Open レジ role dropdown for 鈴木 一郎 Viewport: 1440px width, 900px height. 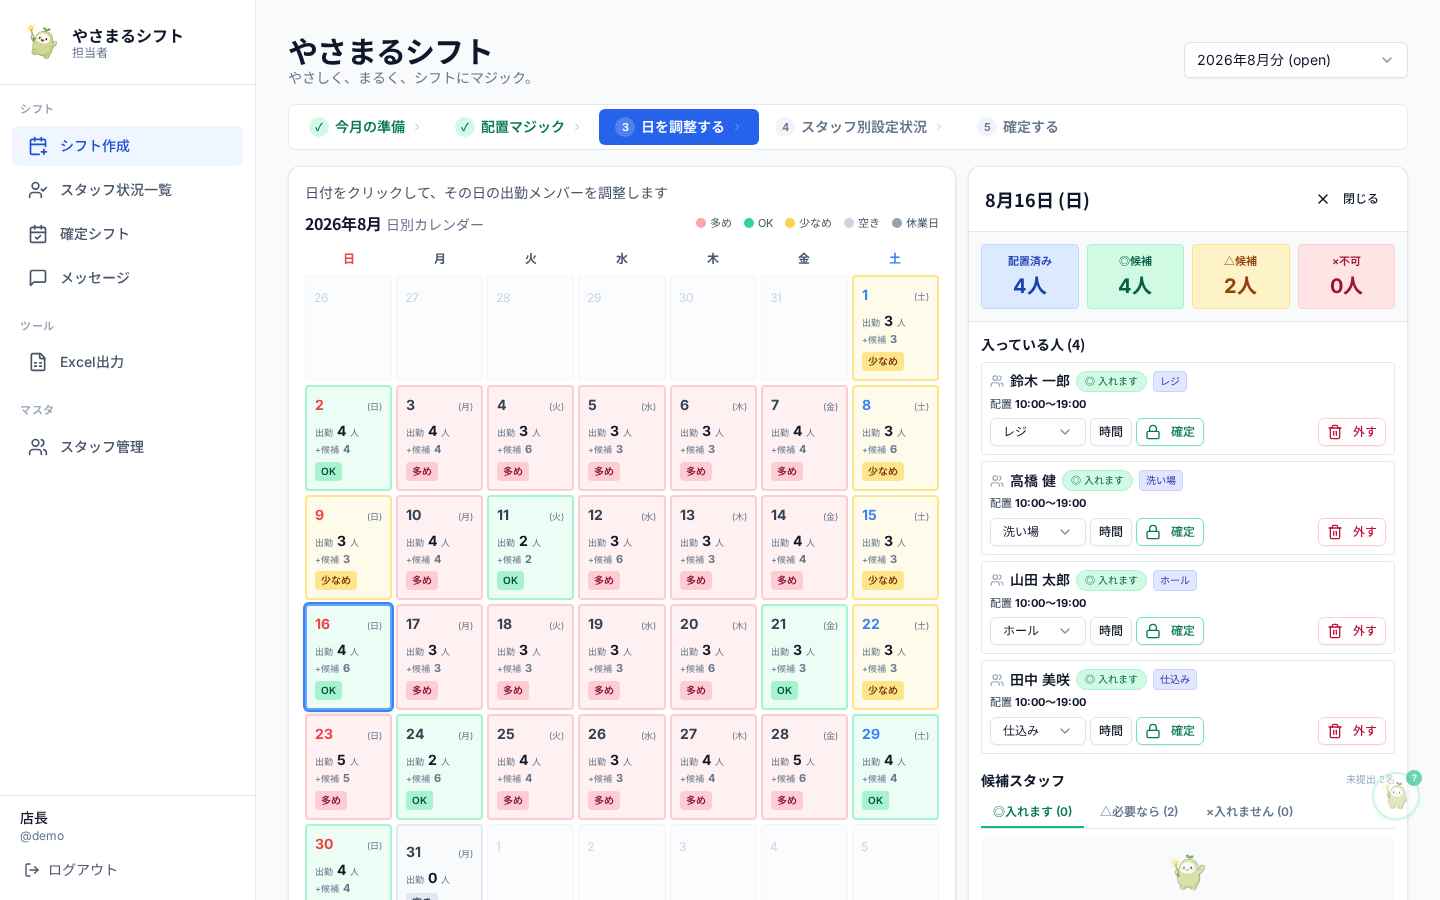[x=1038, y=432]
